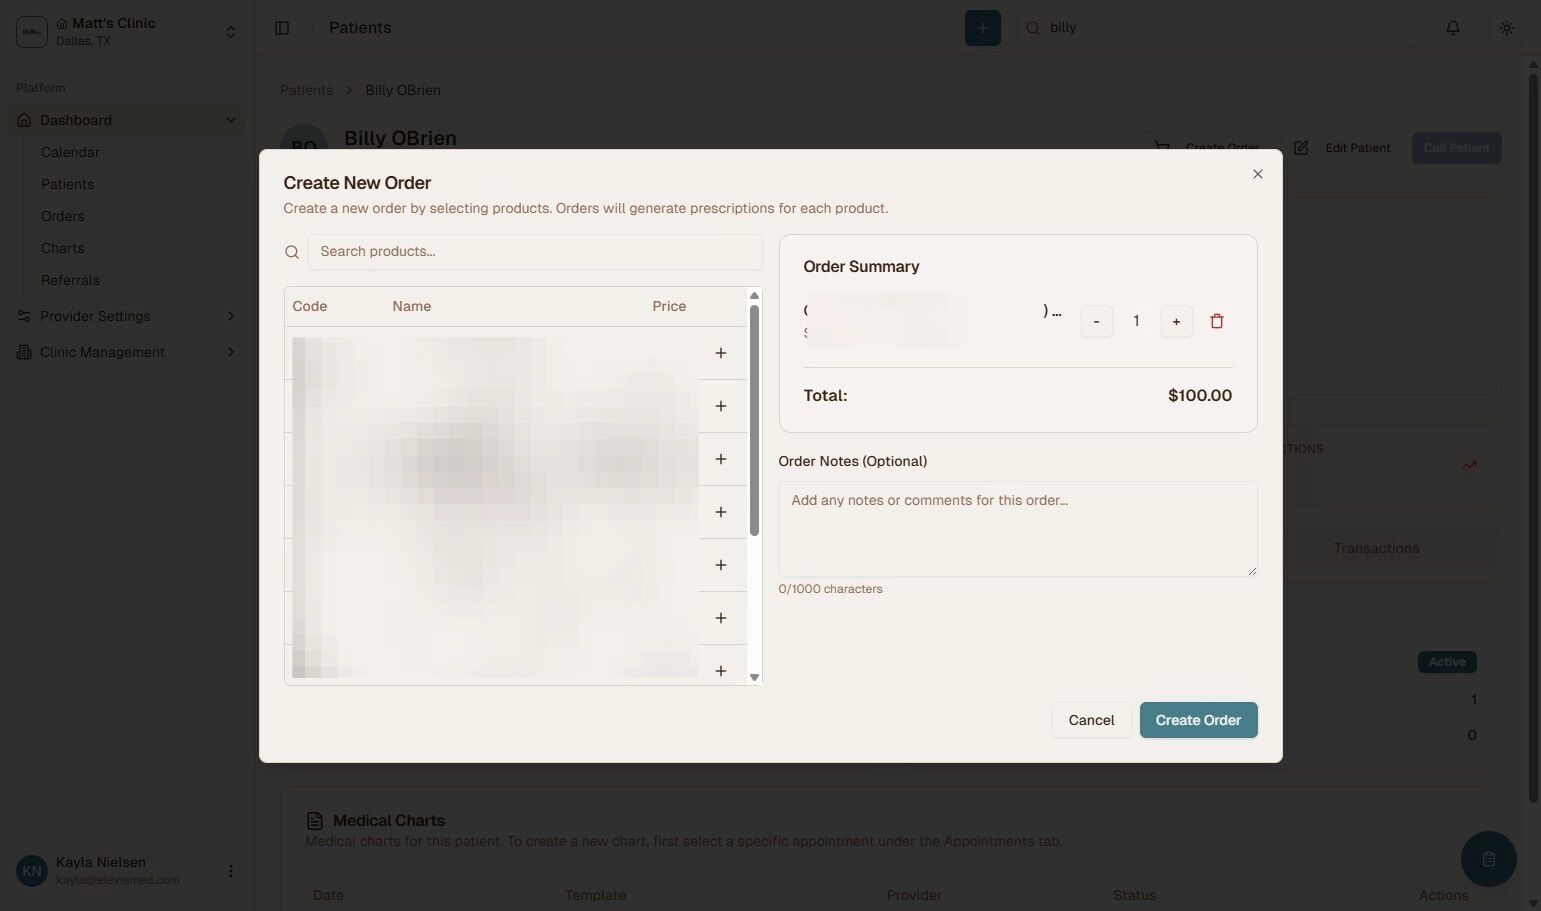Screen dimensions: 1541x911
Task: Click the product list scrollbar down arrow
Action: coord(755,677)
